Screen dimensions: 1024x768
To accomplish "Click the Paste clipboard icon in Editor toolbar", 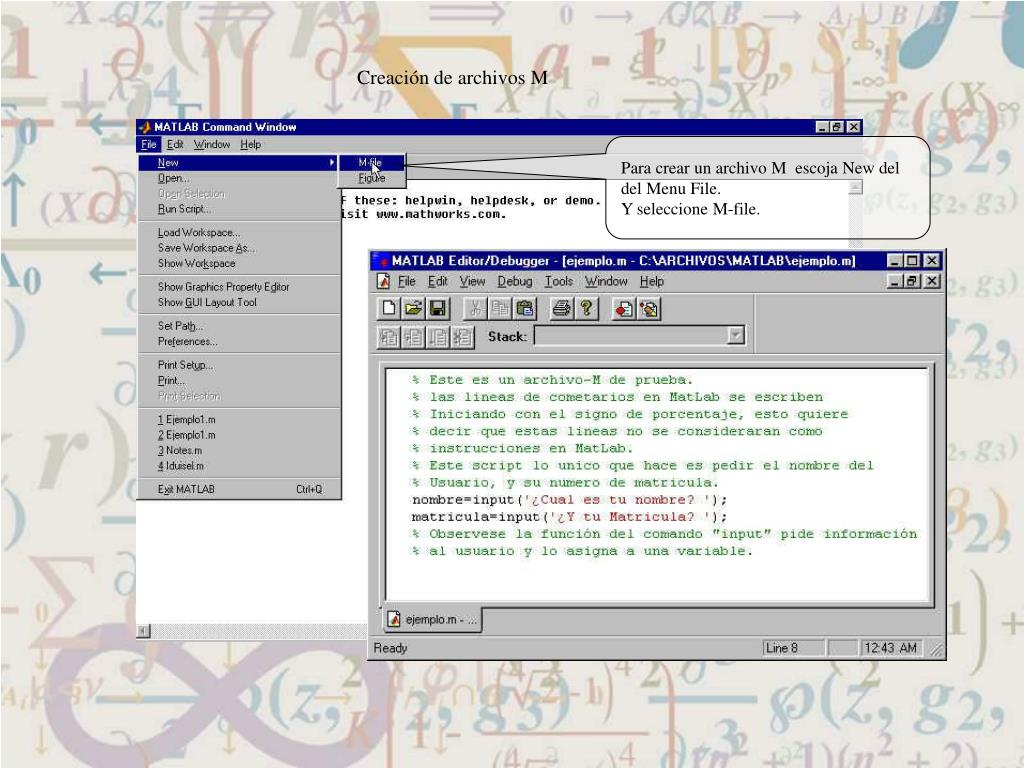I will click(524, 308).
